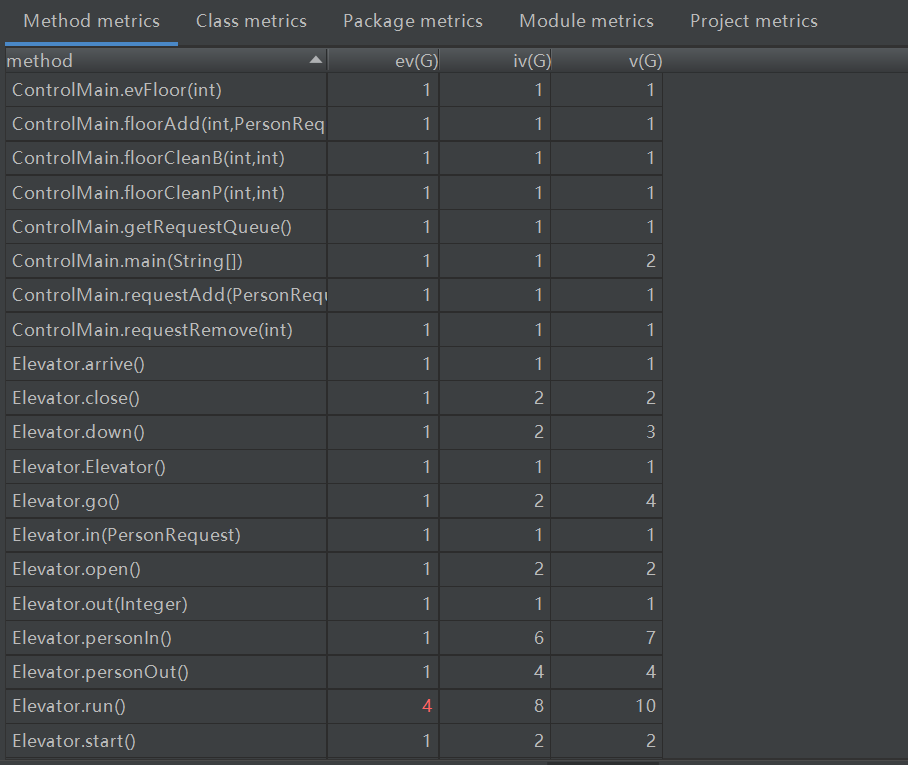Image resolution: width=908 pixels, height=765 pixels.
Task: Click the Method metrics tab
Action: 91,21
